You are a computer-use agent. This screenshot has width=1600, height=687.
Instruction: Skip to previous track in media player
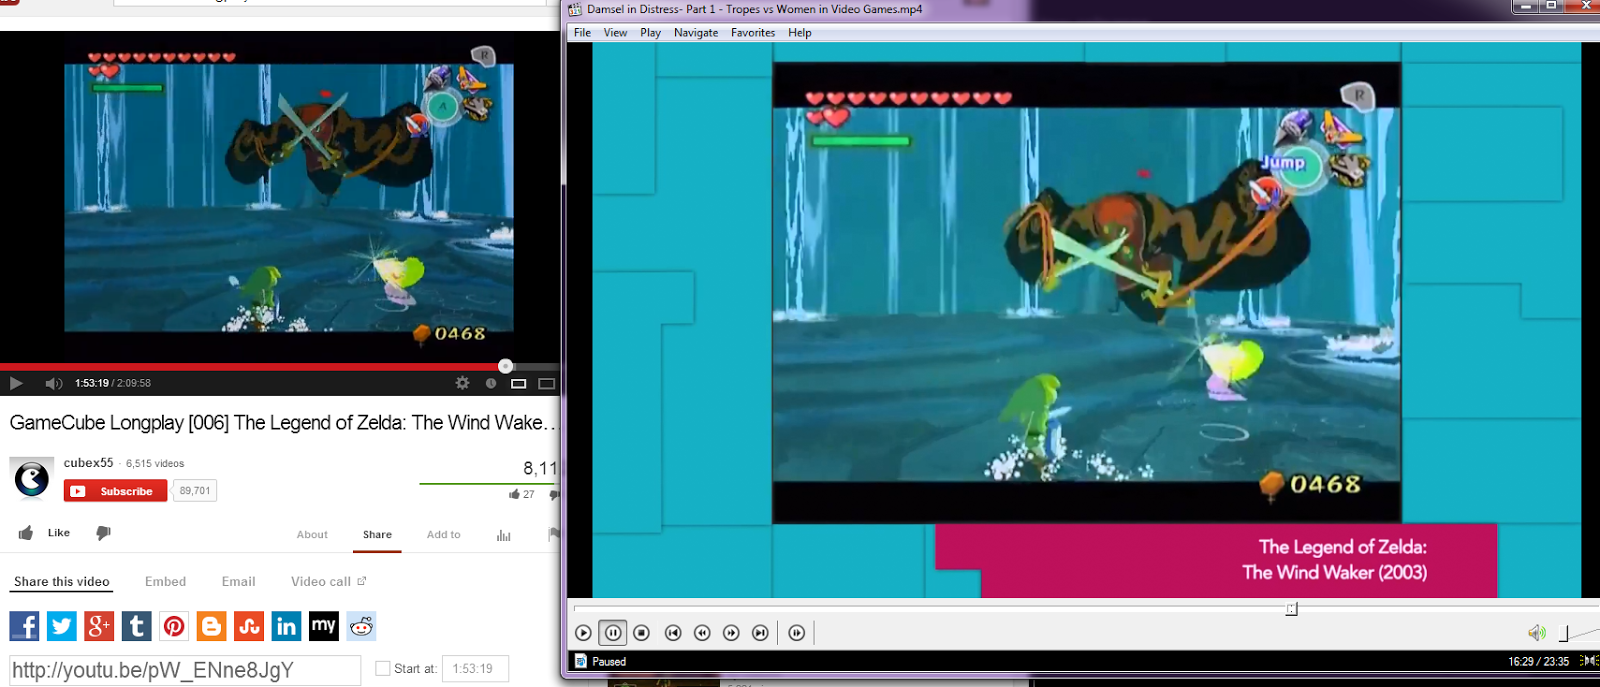(673, 632)
